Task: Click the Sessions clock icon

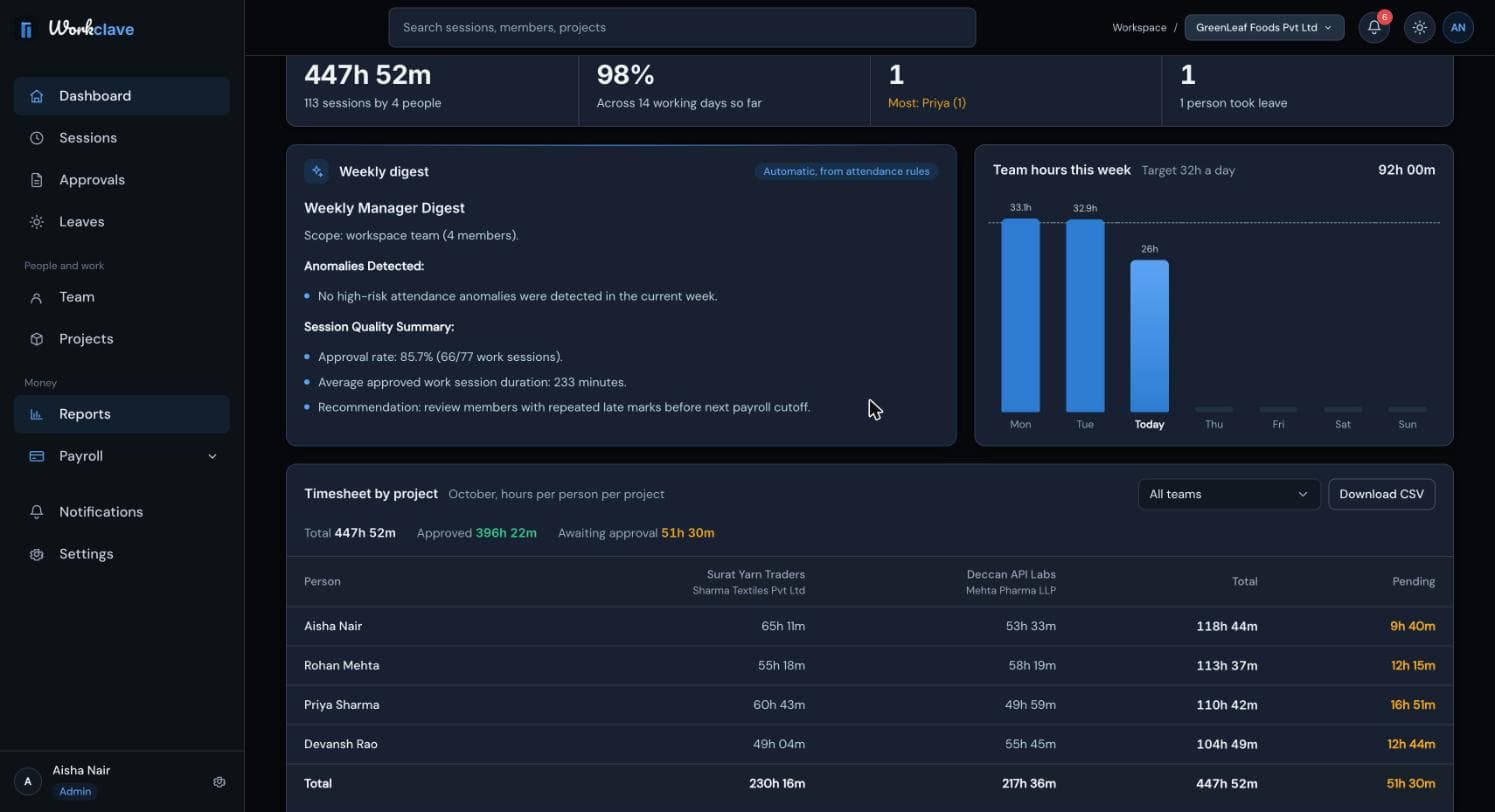Action: (37, 138)
